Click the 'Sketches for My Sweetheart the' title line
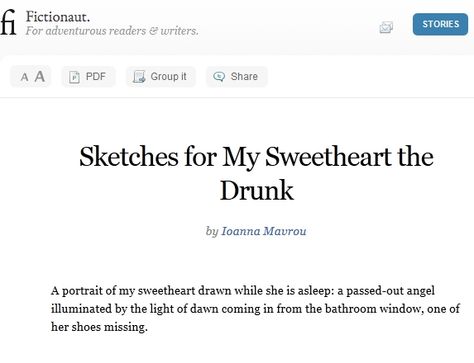Viewport: 474px width, 363px height. (x=256, y=156)
